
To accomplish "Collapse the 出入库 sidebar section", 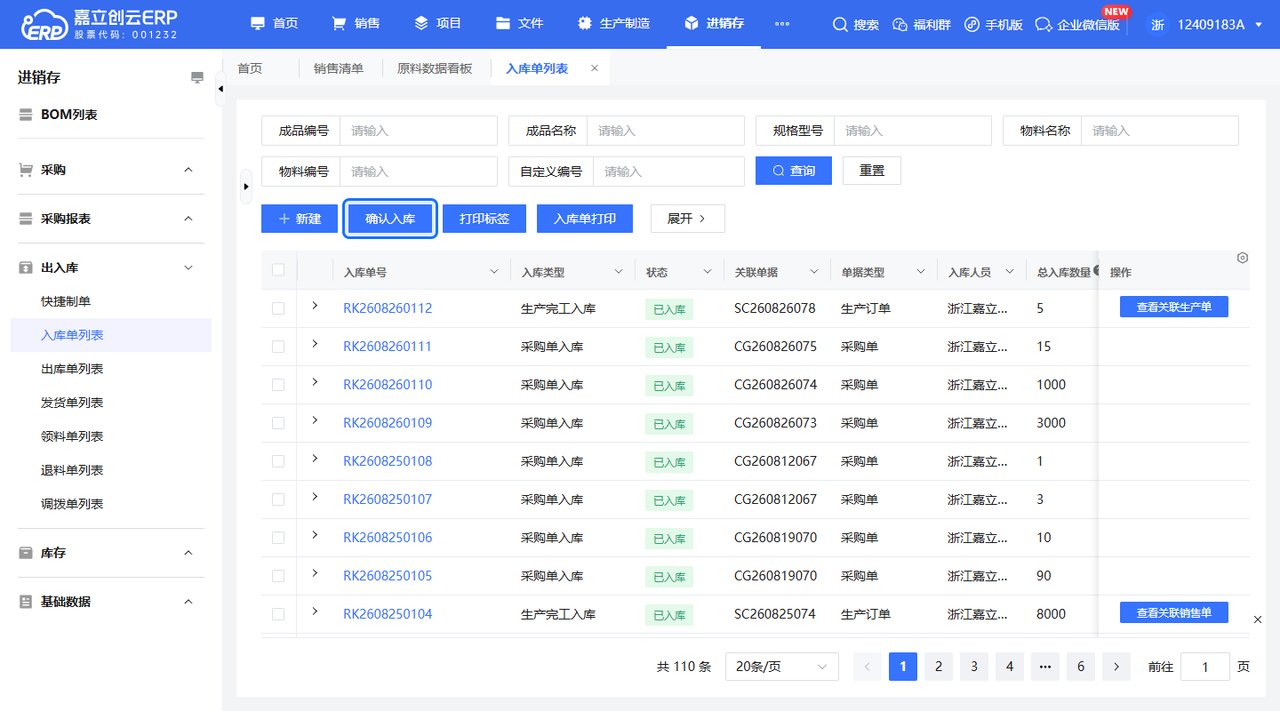I will (188, 268).
